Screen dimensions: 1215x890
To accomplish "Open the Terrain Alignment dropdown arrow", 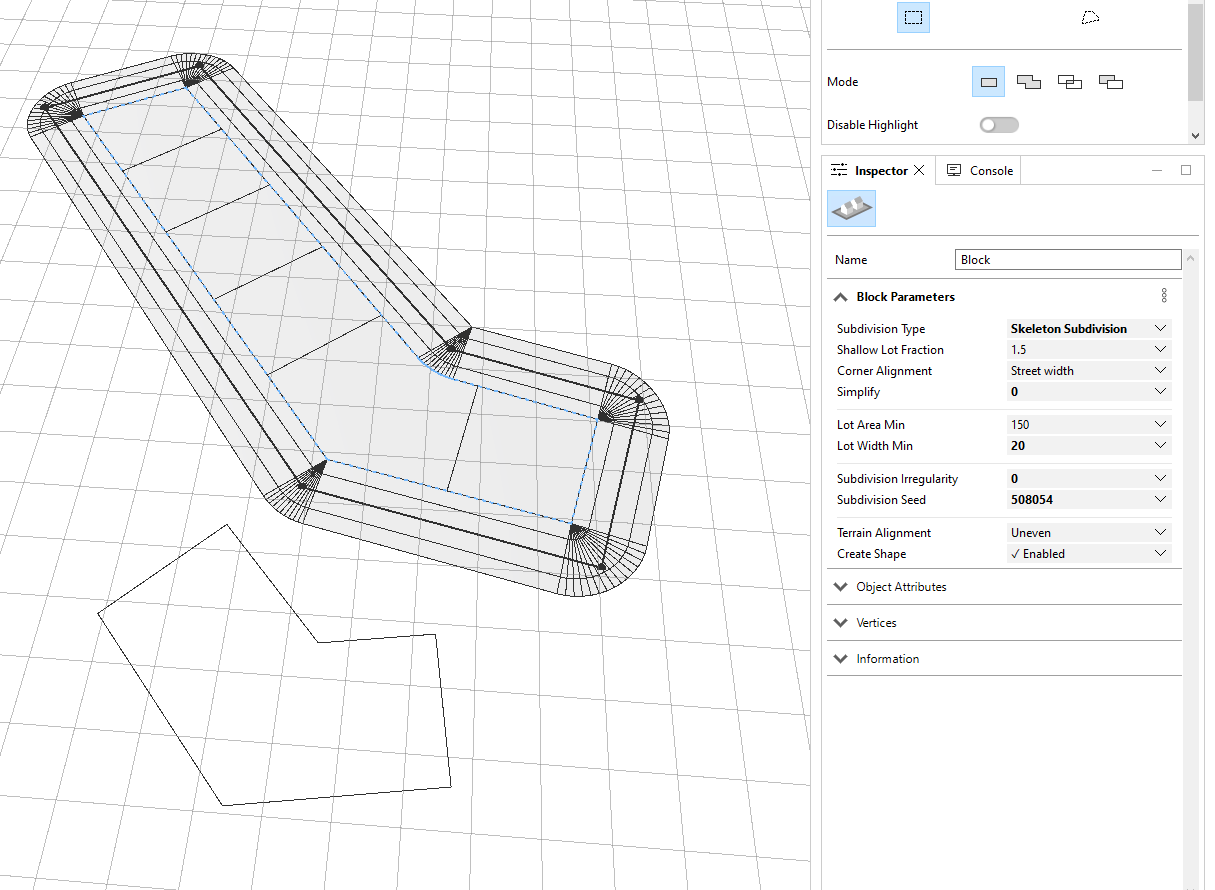I will click(x=1160, y=532).
